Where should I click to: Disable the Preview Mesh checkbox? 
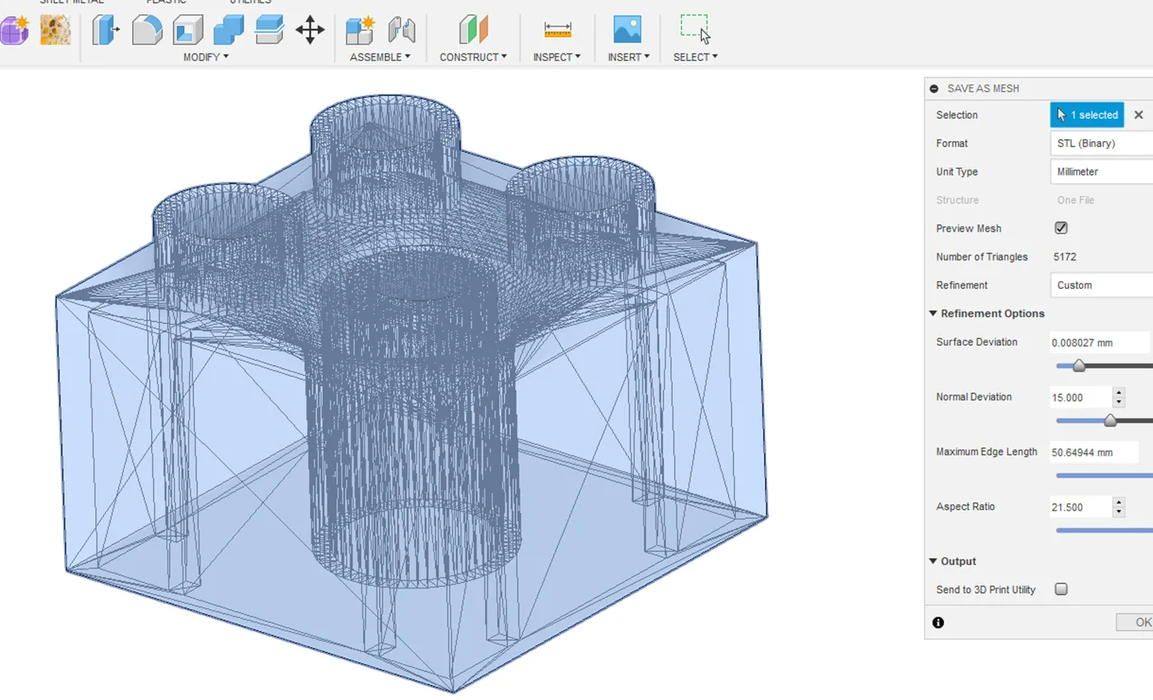point(1061,228)
